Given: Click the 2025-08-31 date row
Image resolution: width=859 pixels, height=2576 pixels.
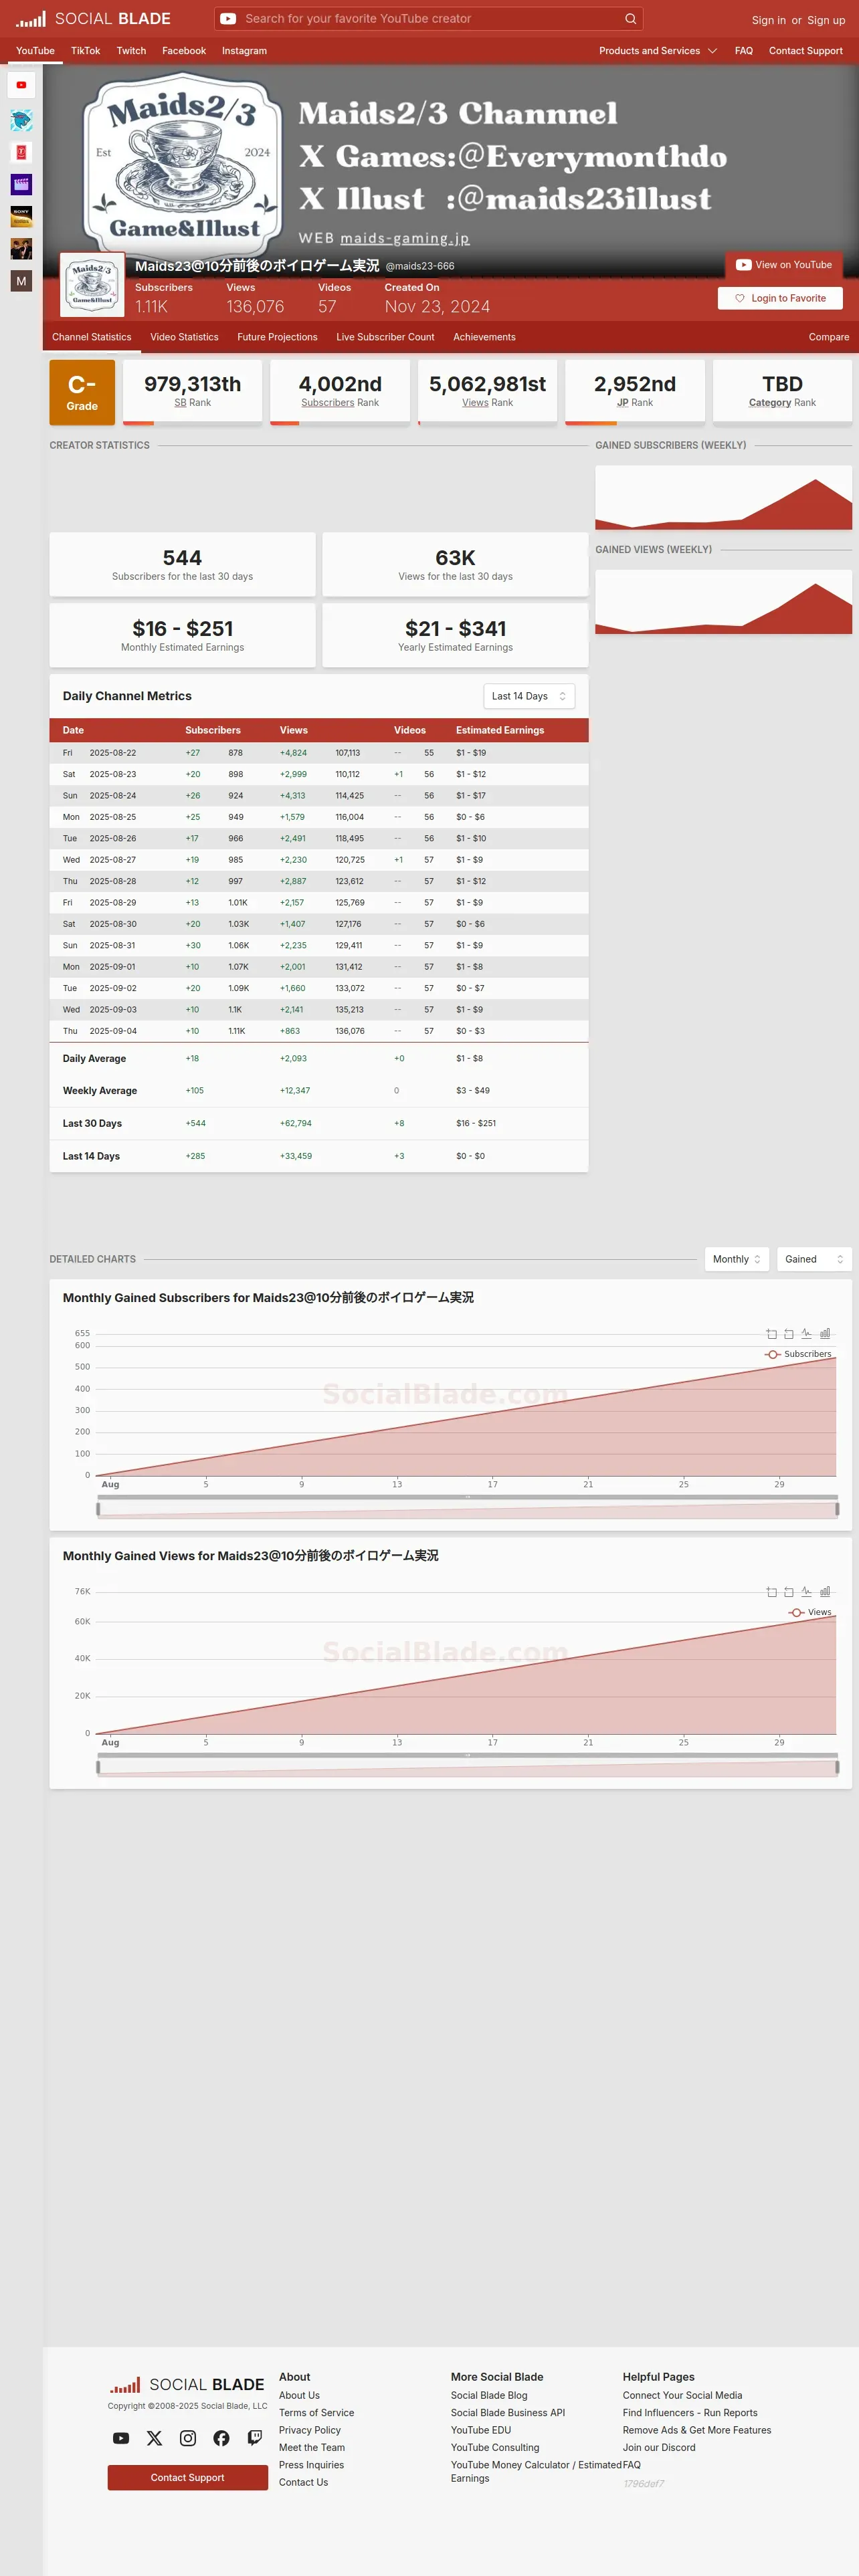Looking at the screenshot, I should (x=319, y=945).
